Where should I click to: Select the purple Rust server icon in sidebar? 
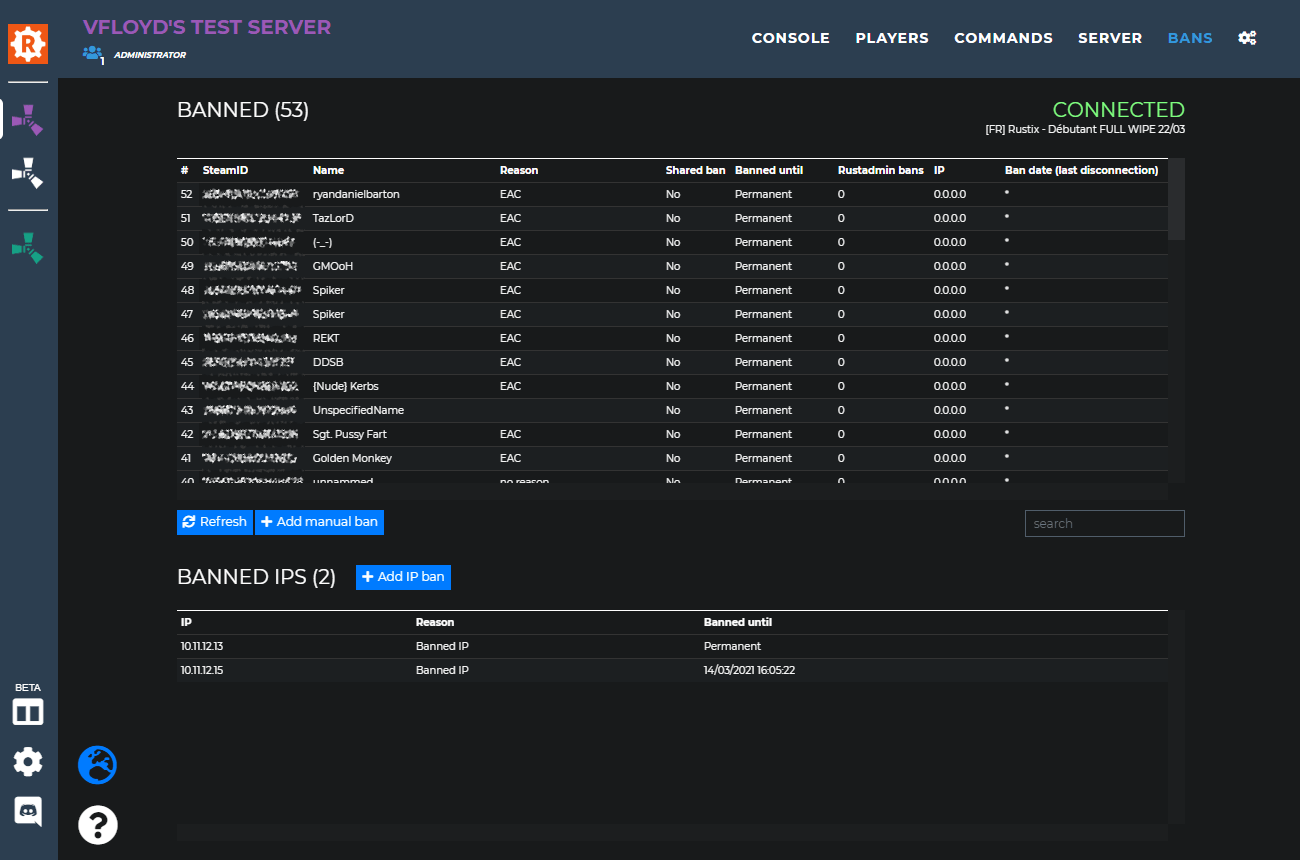click(x=27, y=119)
